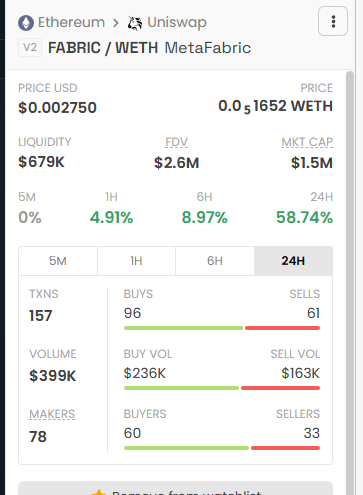
Task: Click the star icon on watchlist button
Action: click(99, 492)
